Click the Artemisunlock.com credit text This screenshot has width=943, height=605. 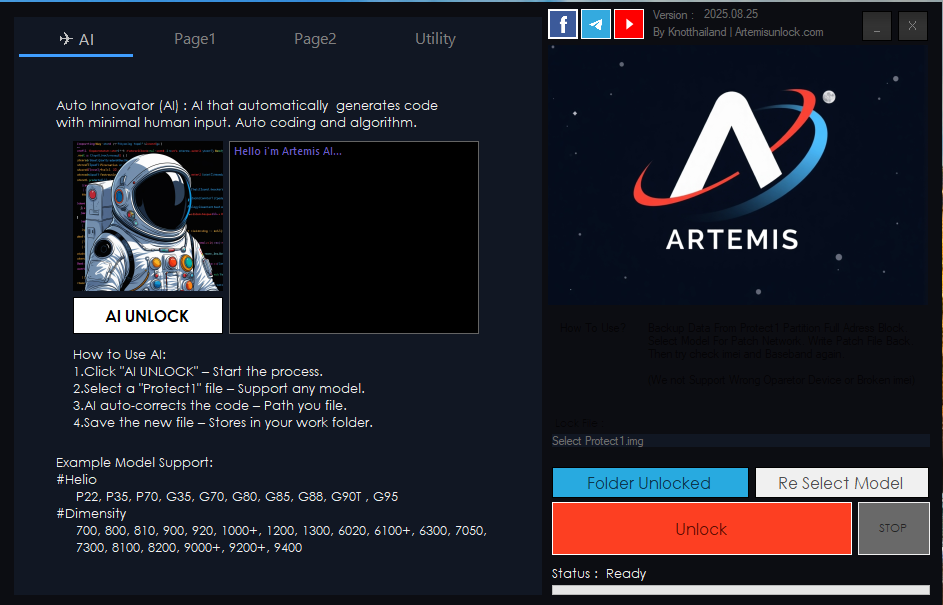pos(779,32)
